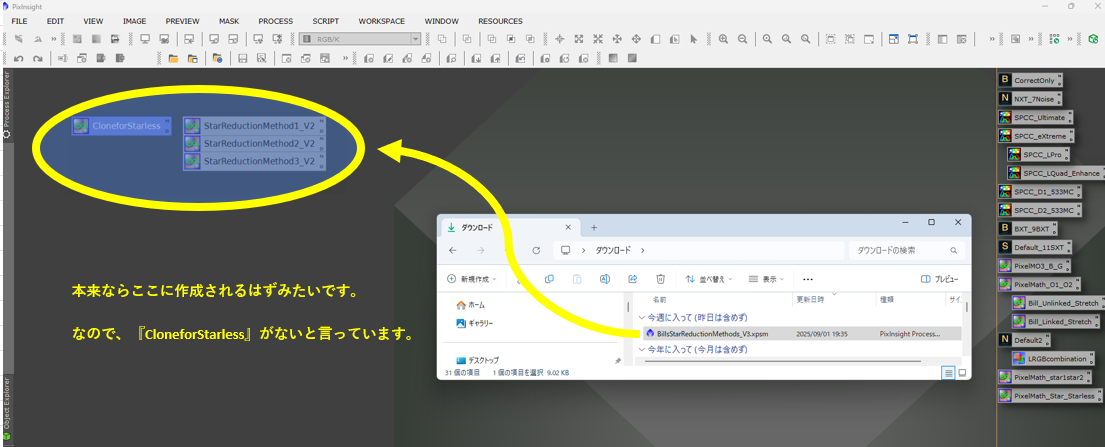
Task: Click the ダウンロードの検索 search field
Action: tap(906, 250)
